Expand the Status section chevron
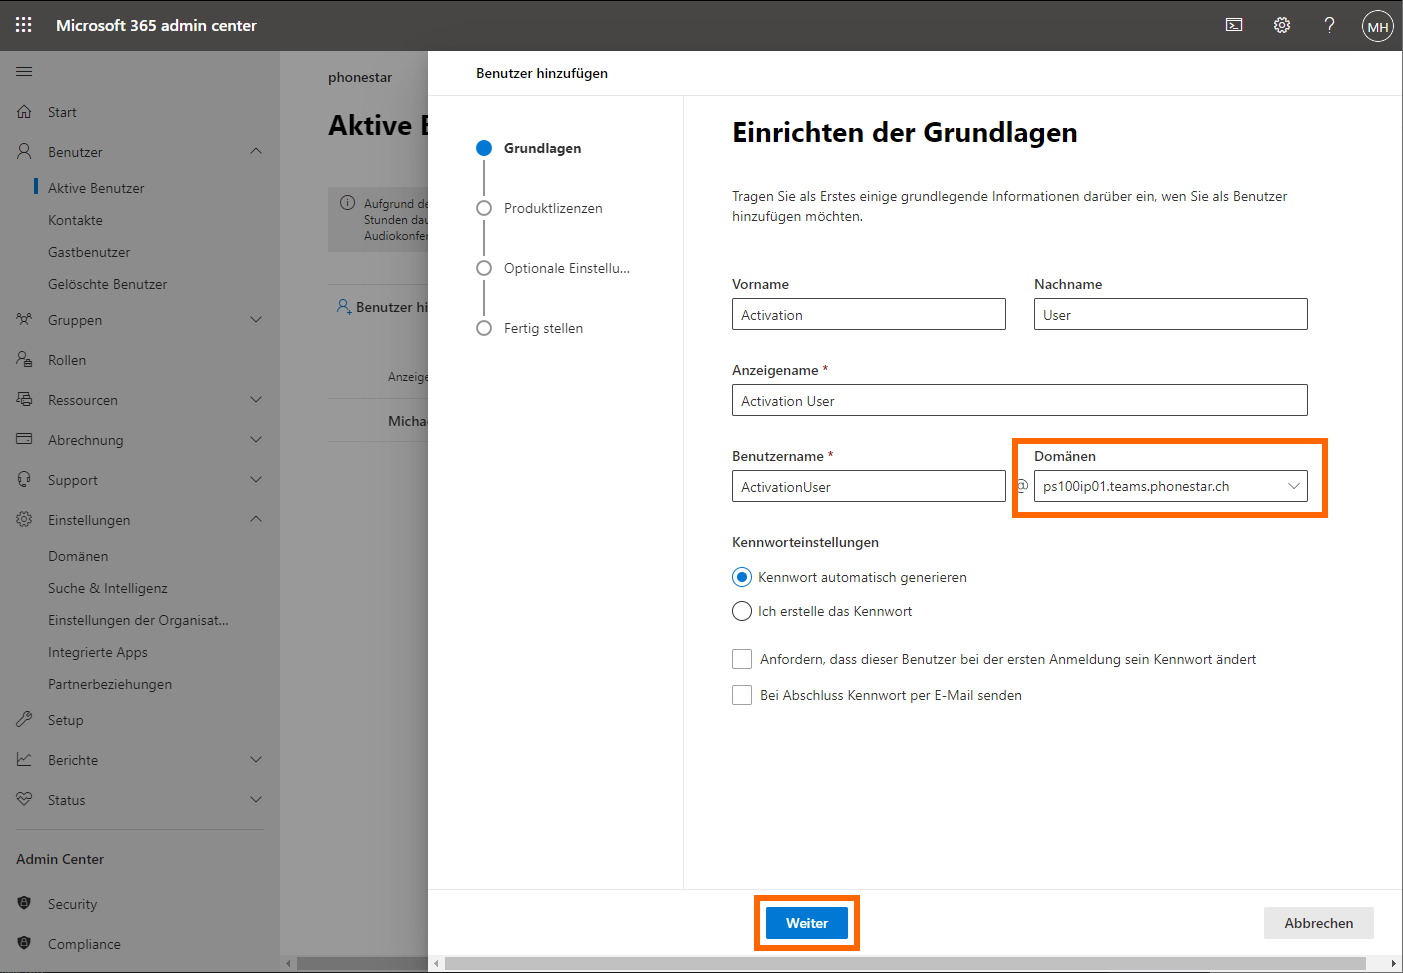Image resolution: width=1403 pixels, height=973 pixels. (256, 799)
